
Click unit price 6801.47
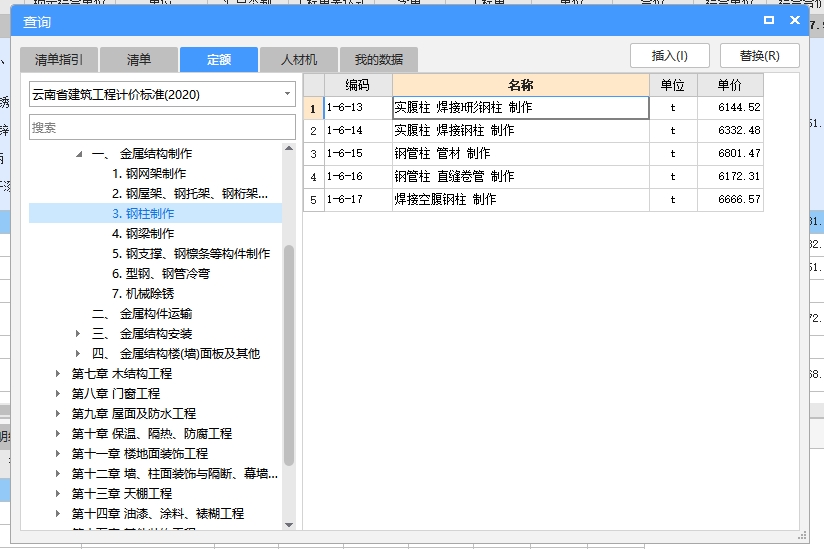[730, 154]
